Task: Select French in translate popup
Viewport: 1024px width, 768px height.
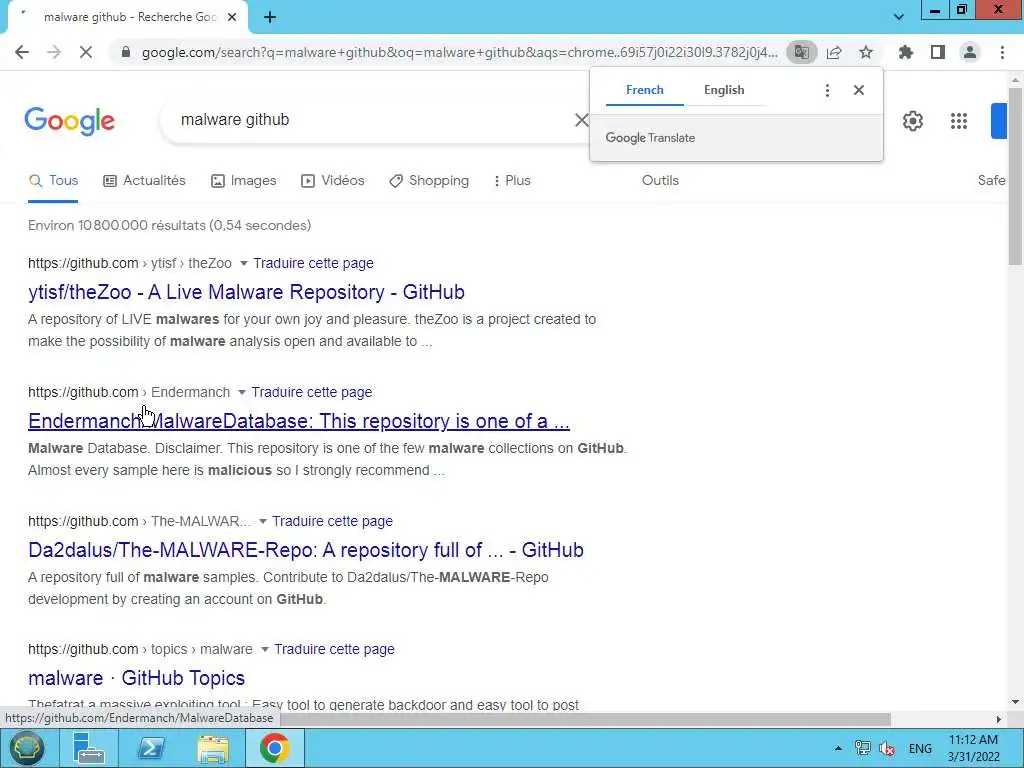Action: click(x=645, y=90)
